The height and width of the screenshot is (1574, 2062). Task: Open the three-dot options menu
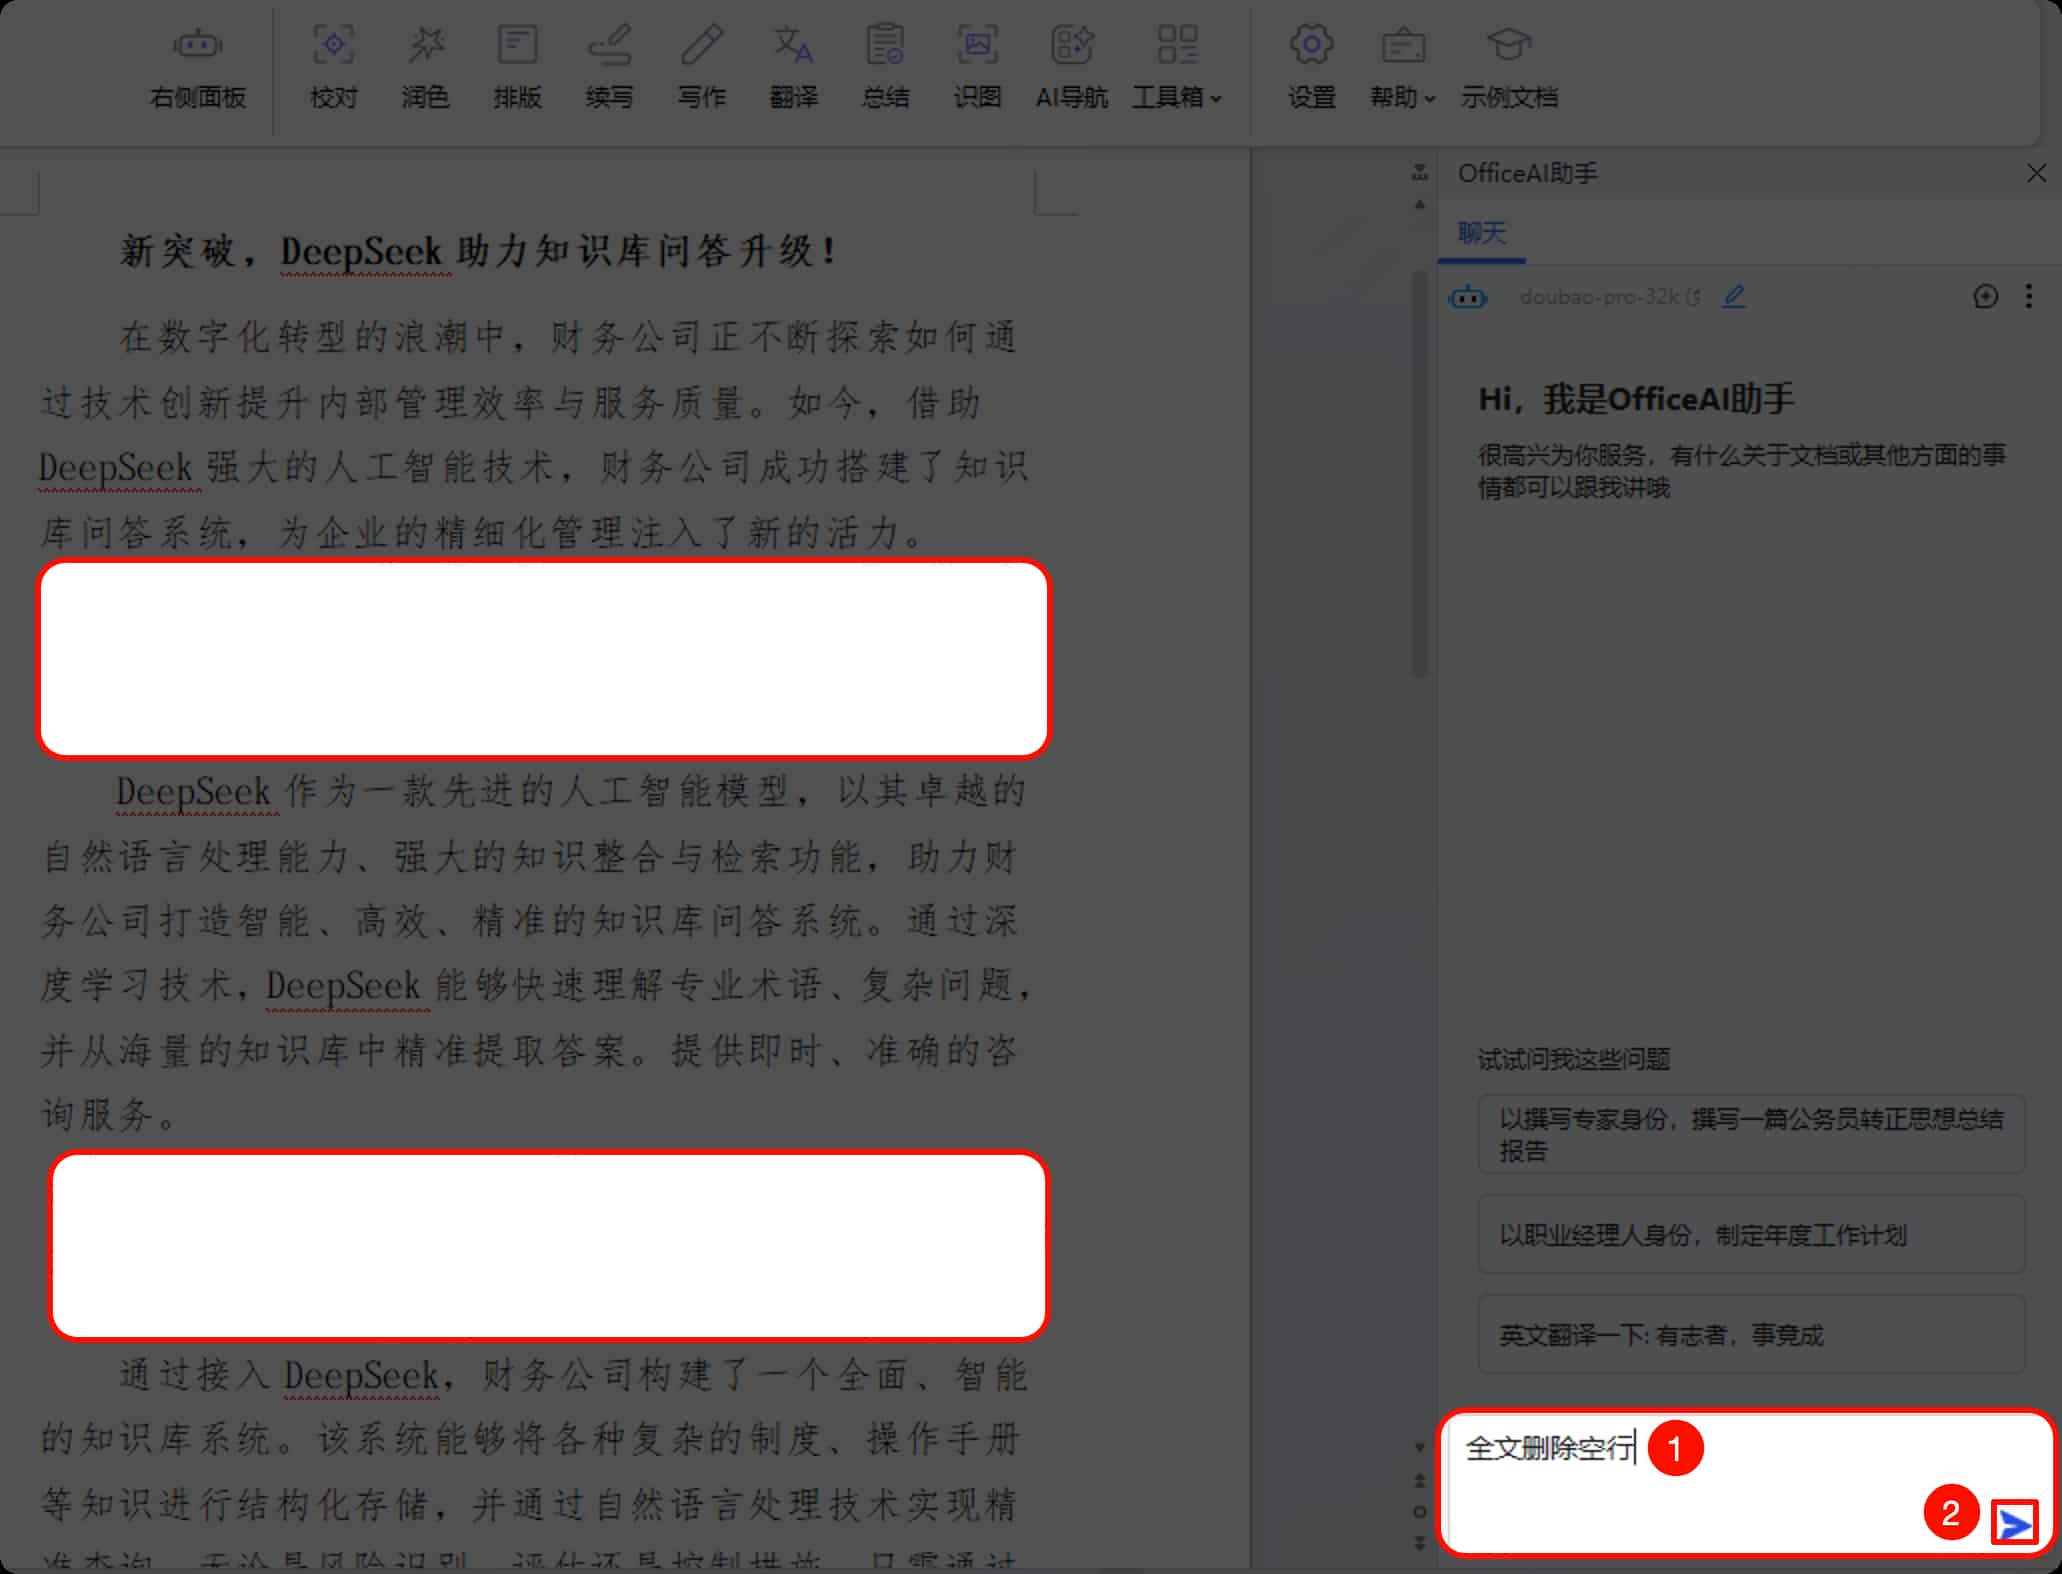[2028, 296]
